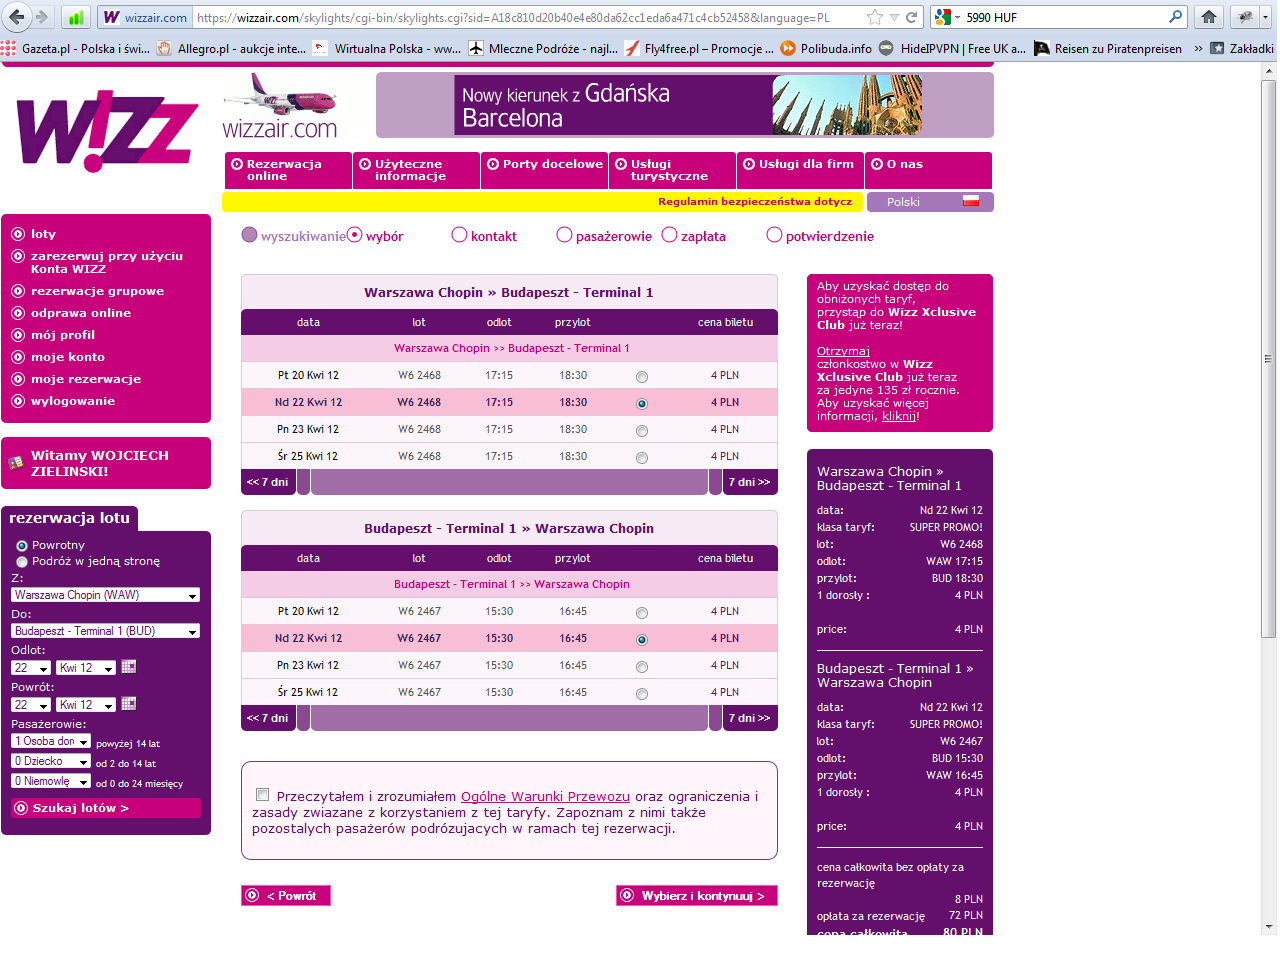The image size is (1280, 962).
Task: Select return flight Pn 23 Kwi 12
Action: pos(642,667)
